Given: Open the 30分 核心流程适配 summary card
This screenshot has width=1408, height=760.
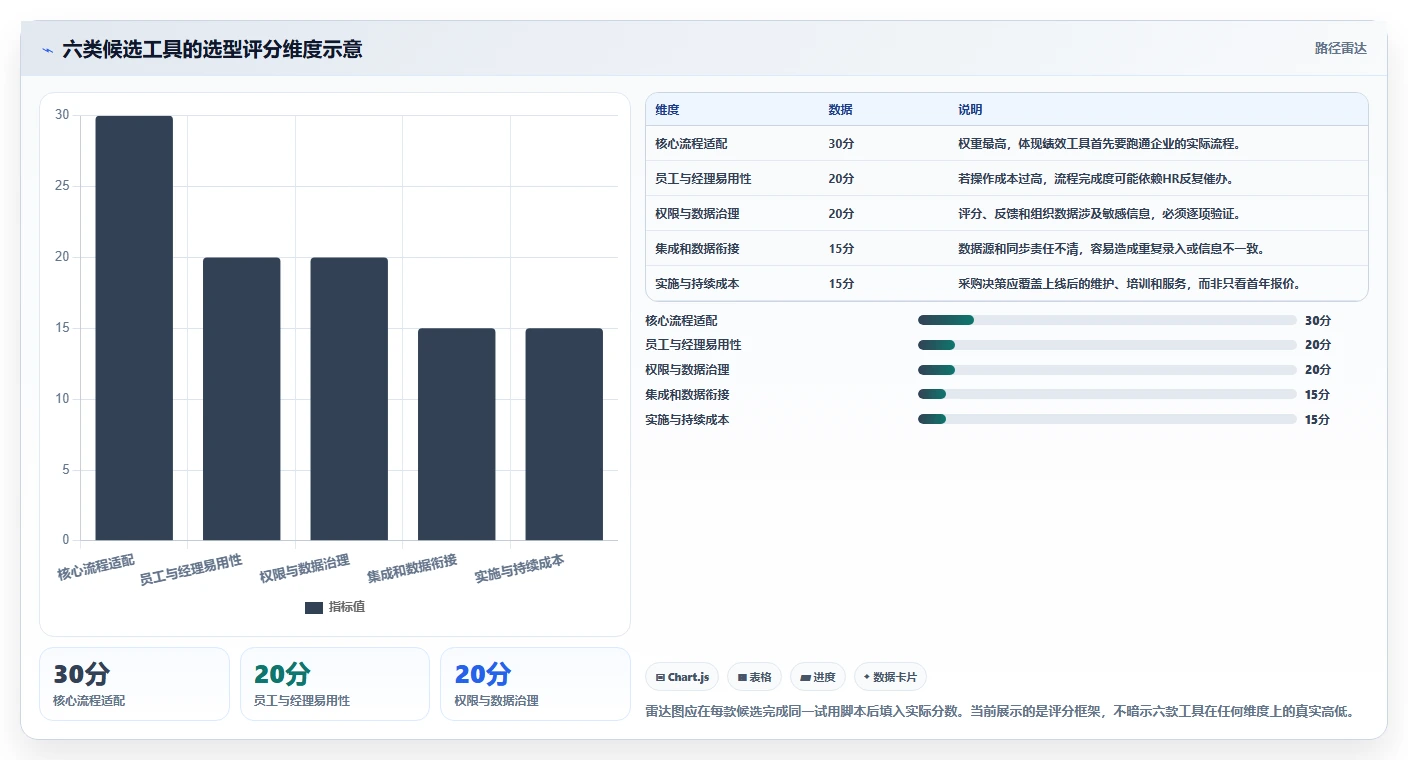Looking at the screenshot, I should point(134,684).
